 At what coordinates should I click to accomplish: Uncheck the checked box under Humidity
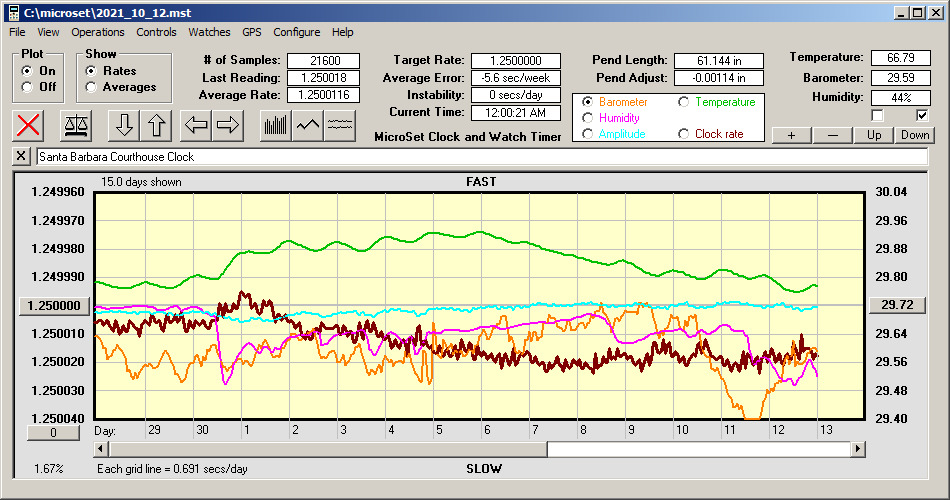(922, 116)
